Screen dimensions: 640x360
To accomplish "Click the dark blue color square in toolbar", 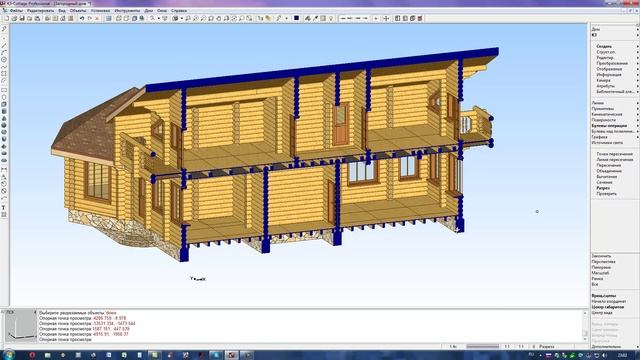I will coord(297,18).
